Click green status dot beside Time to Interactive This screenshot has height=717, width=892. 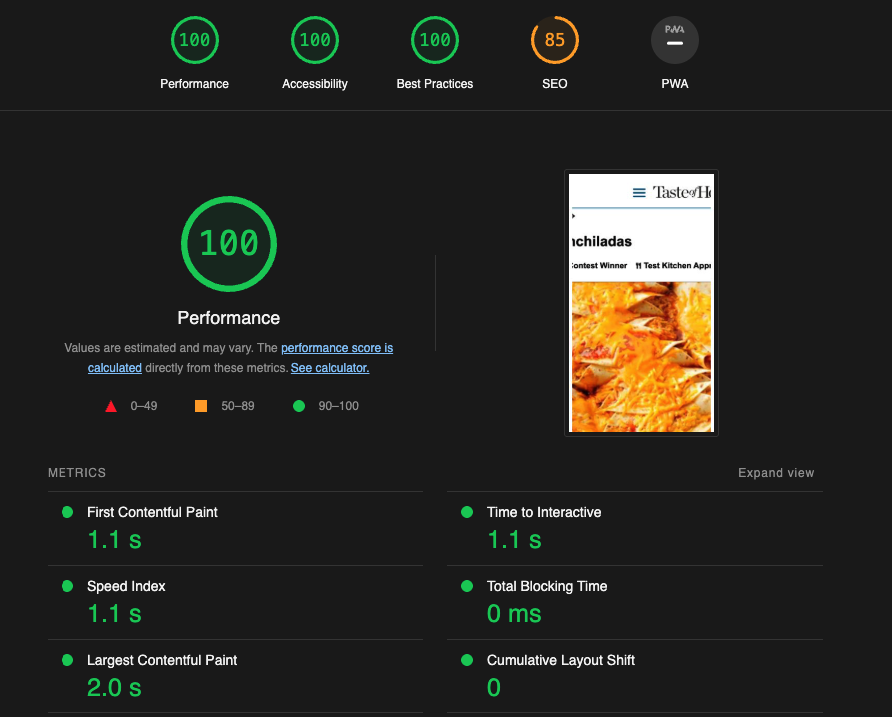click(x=467, y=512)
